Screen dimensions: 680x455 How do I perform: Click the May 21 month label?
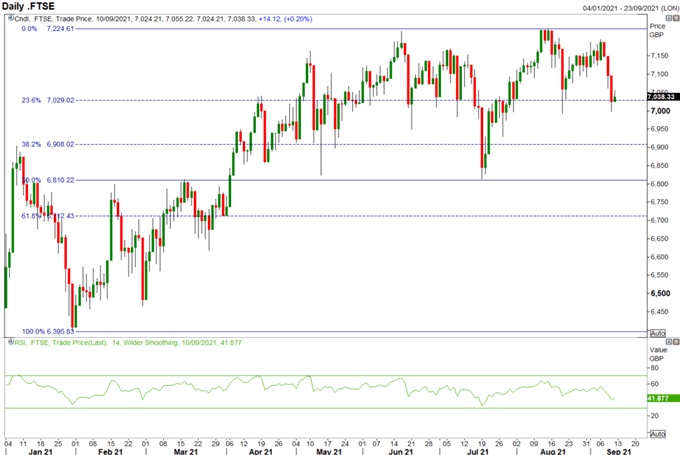coord(329,452)
